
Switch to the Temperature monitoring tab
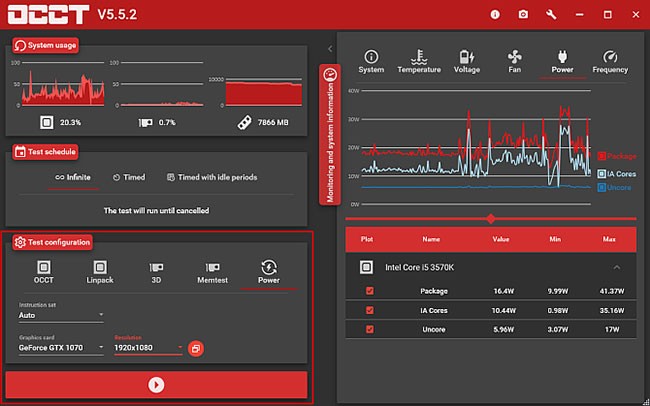point(418,62)
